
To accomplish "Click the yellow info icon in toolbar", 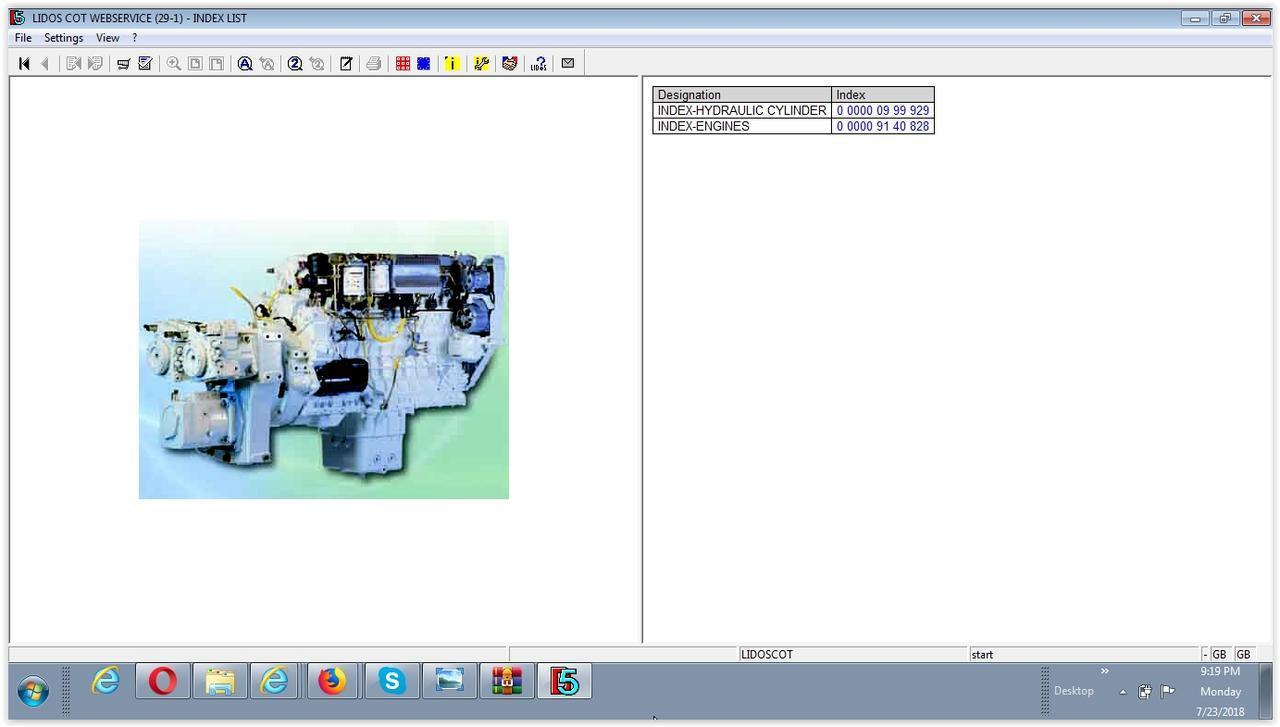I will (x=452, y=63).
